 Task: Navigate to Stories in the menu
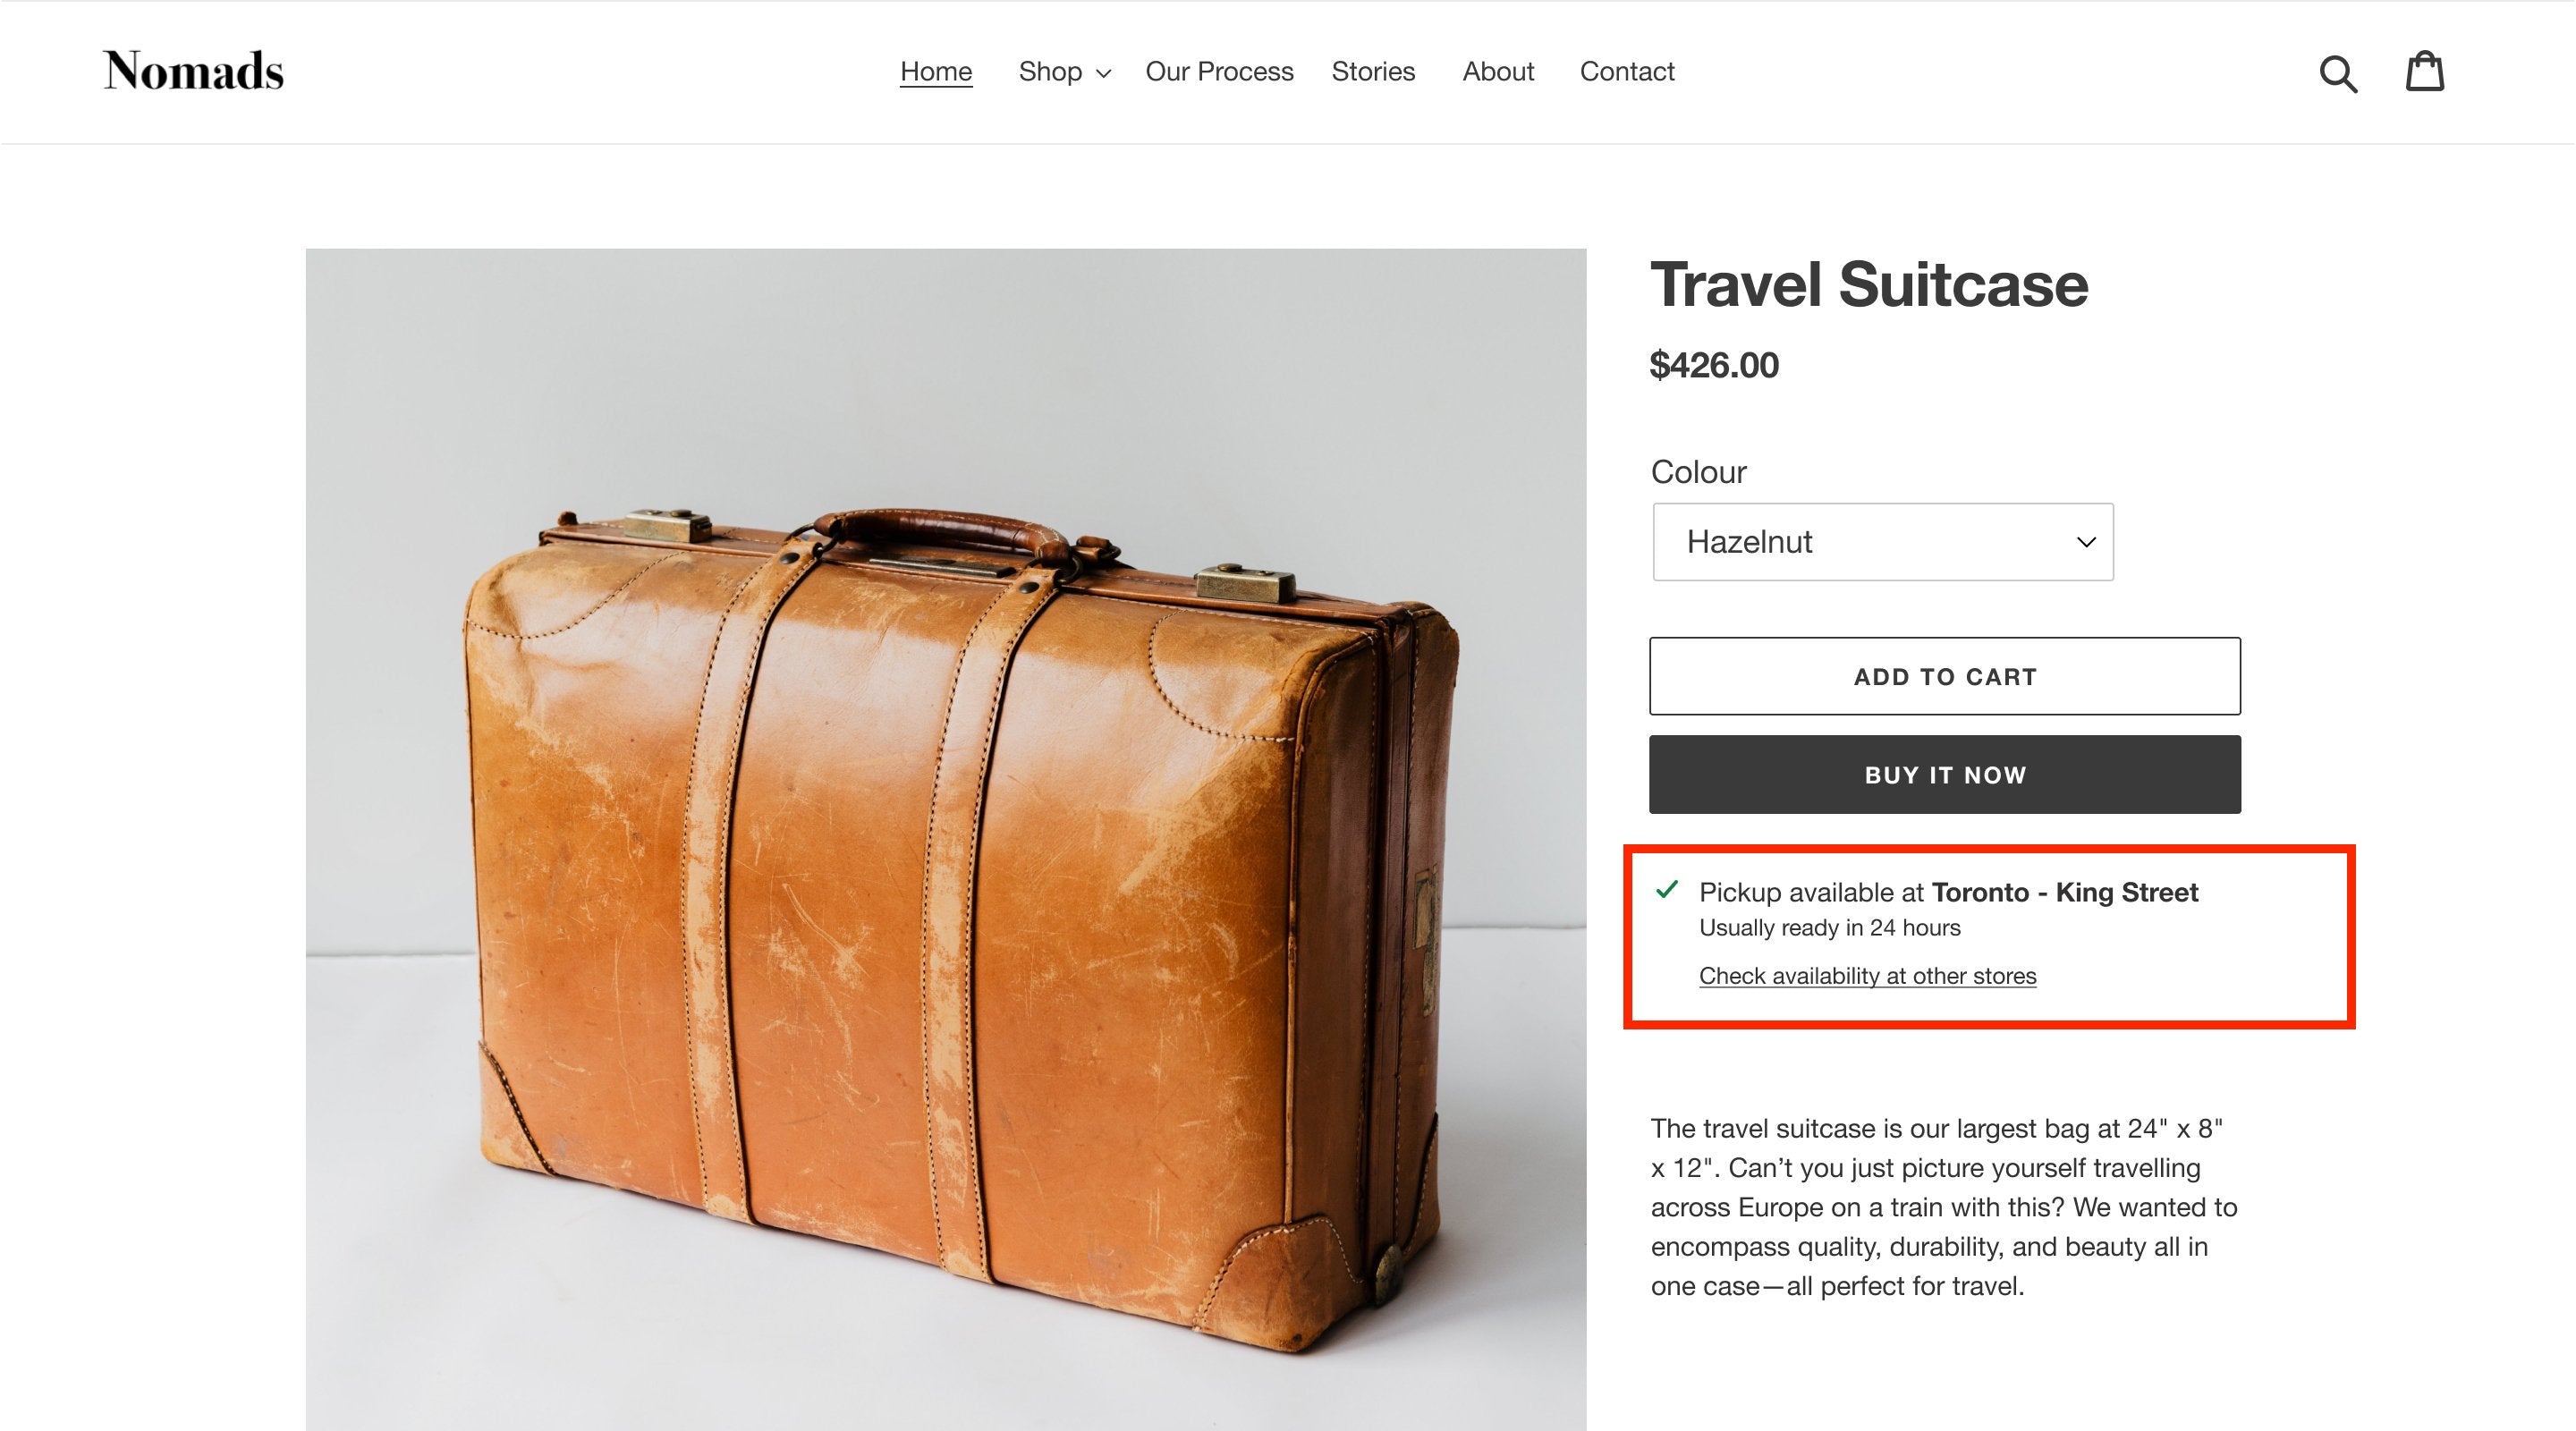click(1373, 72)
